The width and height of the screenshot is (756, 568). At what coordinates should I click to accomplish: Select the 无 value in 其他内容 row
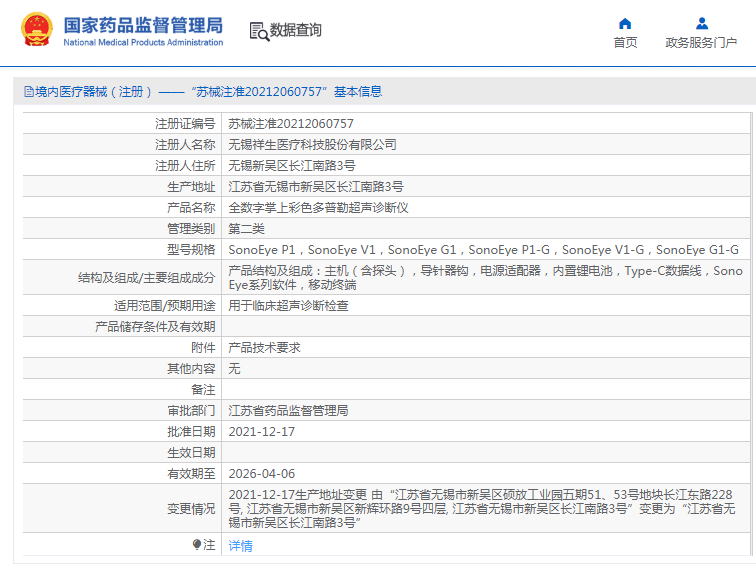tap(234, 369)
